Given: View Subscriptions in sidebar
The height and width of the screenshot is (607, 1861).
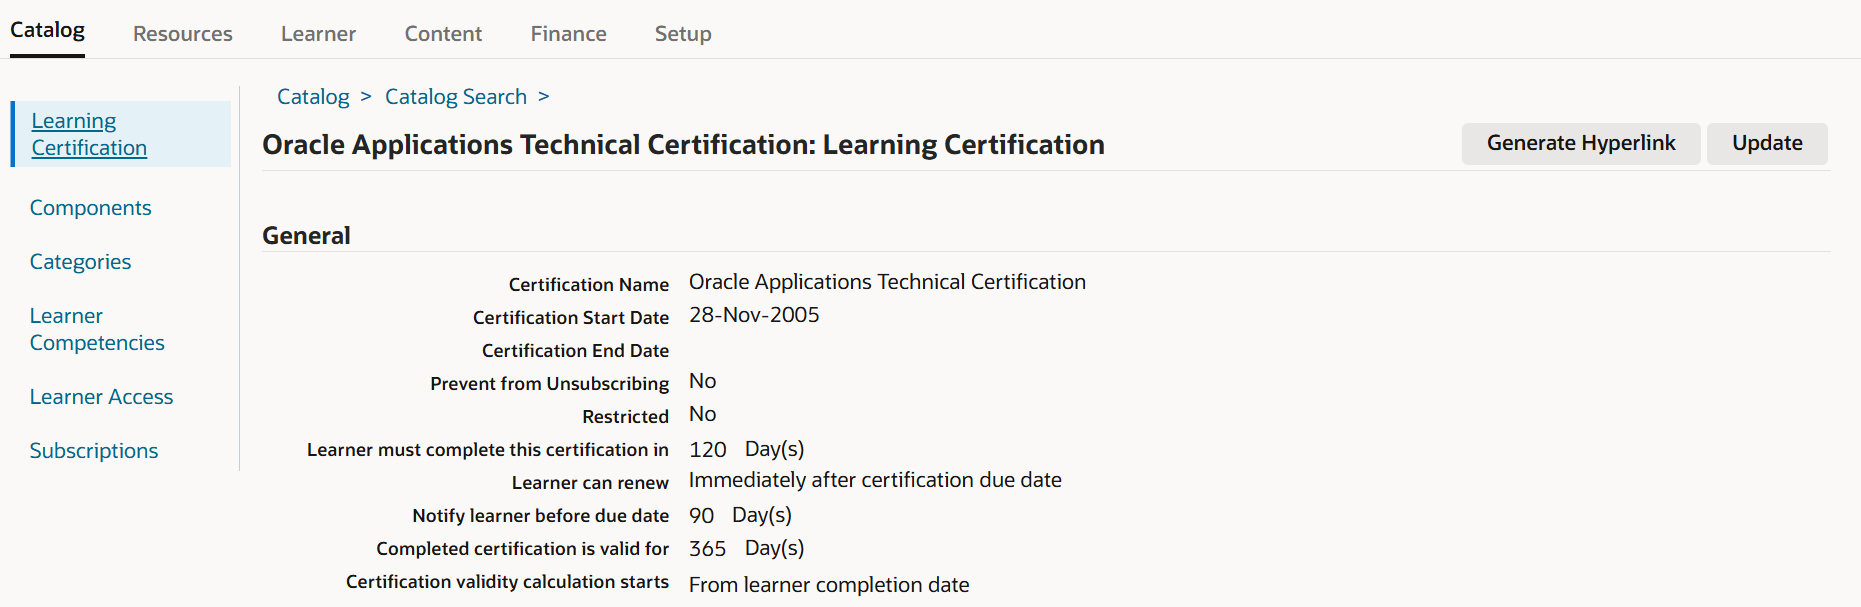Looking at the screenshot, I should coord(94,451).
